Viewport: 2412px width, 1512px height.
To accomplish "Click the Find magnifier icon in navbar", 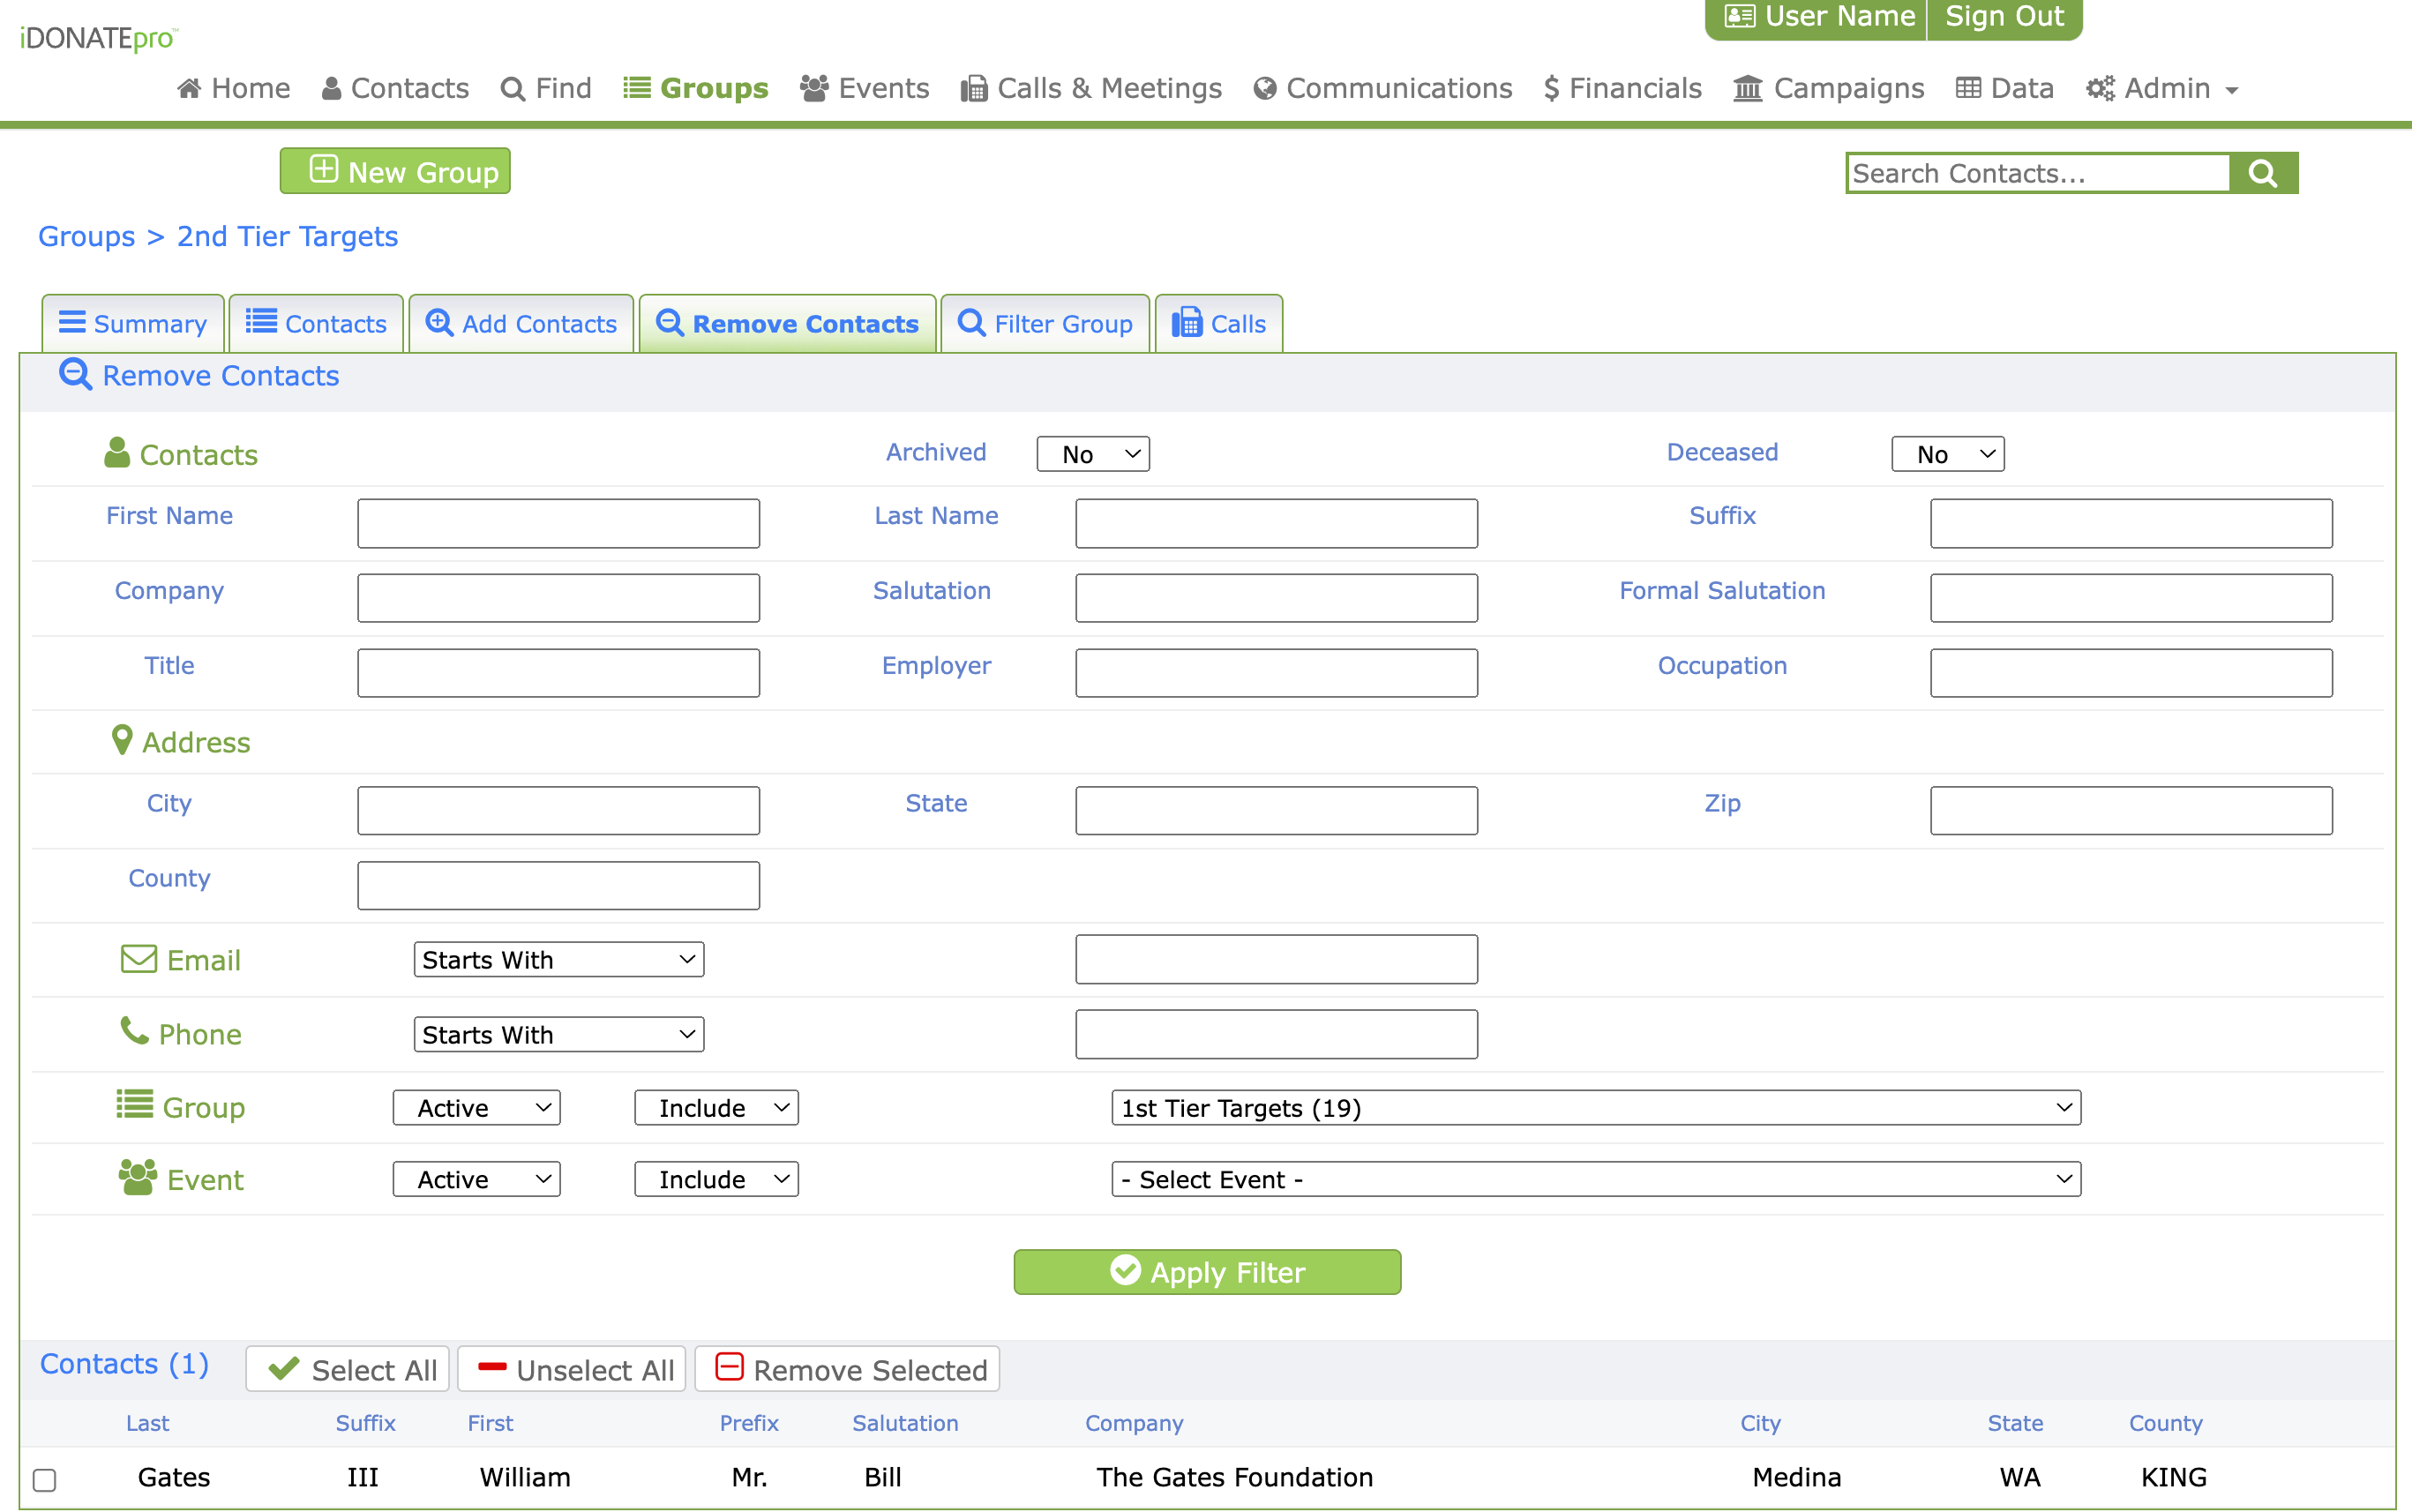I will pyautogui.click(x=512, y=89).
